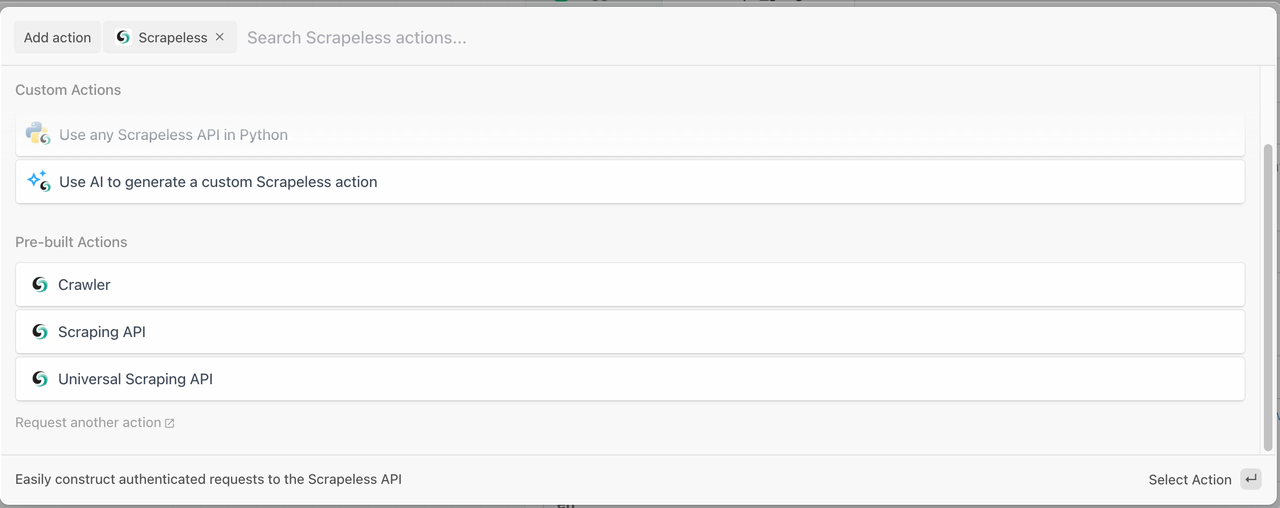Click the Scrapeless logo in the filter chip

[123, 37]
